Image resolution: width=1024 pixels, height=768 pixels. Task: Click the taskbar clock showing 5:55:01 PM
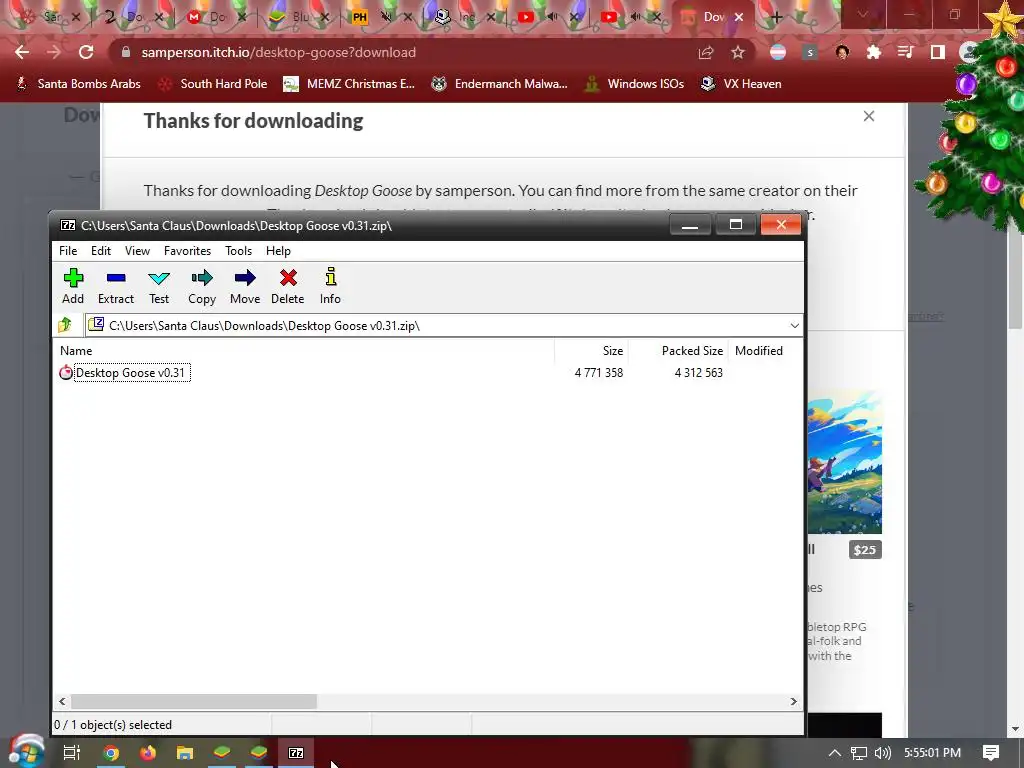coord(932,752)
